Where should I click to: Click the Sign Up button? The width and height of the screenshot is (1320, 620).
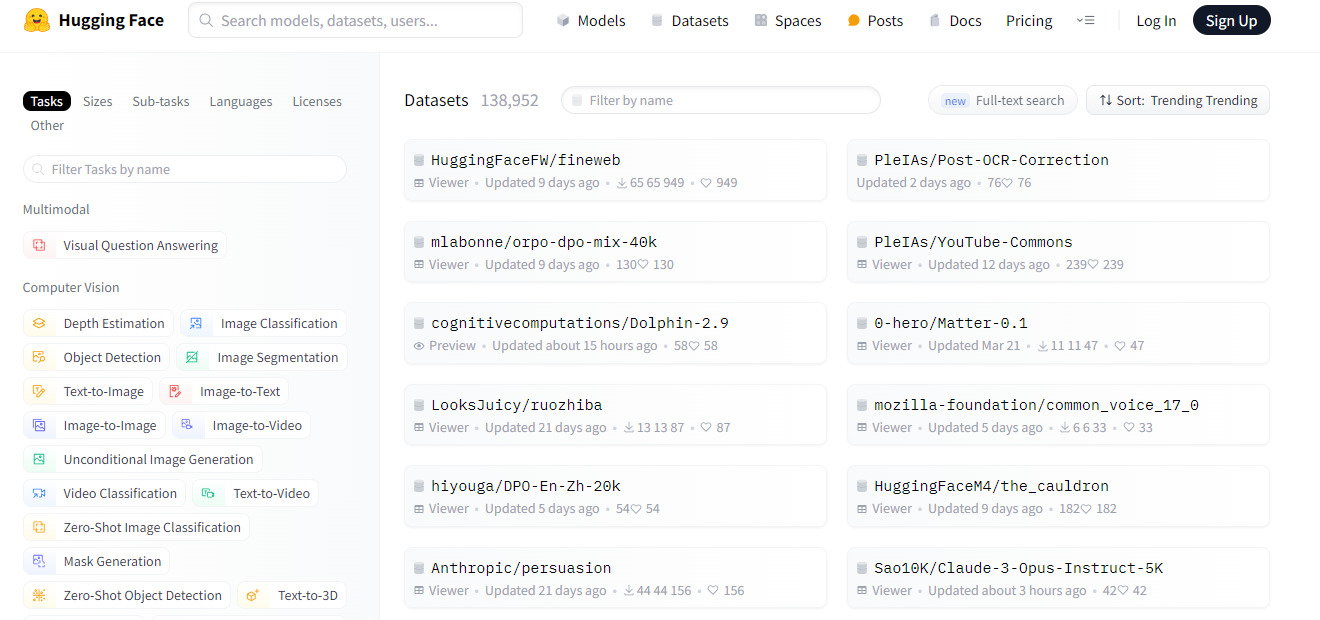[x=1231, y=21]
